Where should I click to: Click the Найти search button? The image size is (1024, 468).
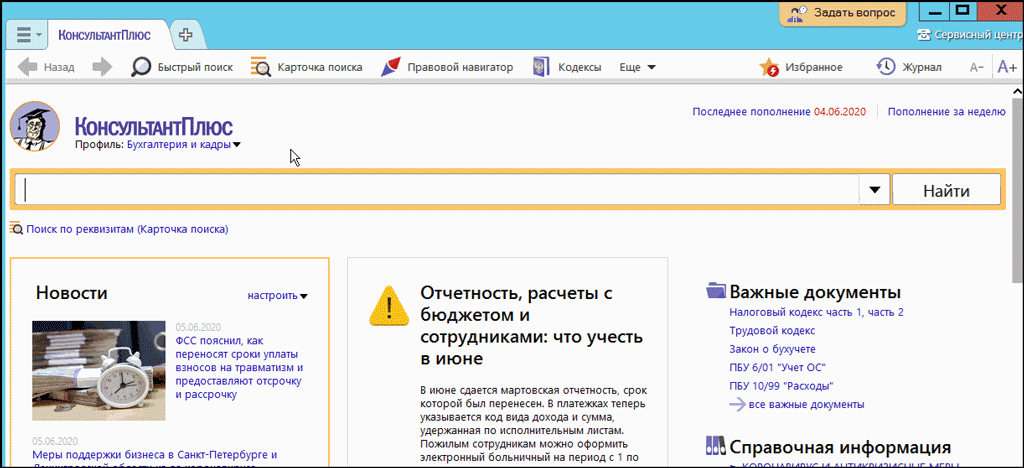(945, 189)
